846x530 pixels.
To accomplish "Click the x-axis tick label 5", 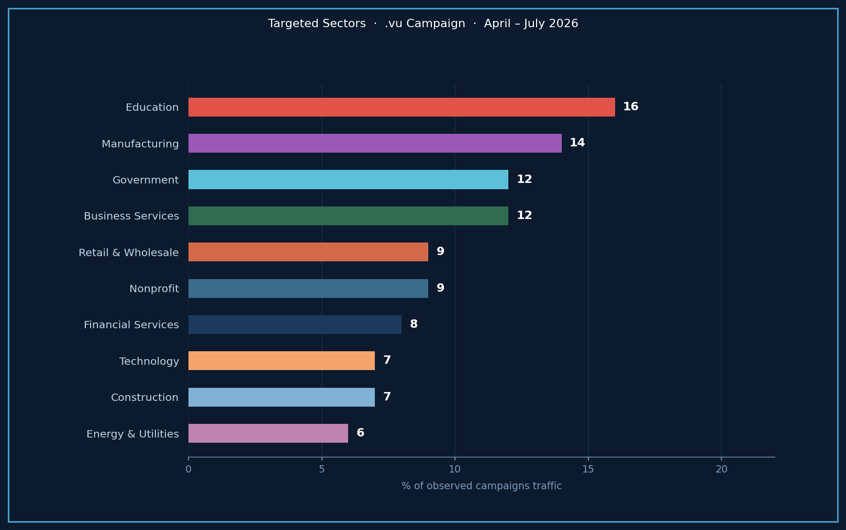I will pyautogui.click(x=322, y=470).
